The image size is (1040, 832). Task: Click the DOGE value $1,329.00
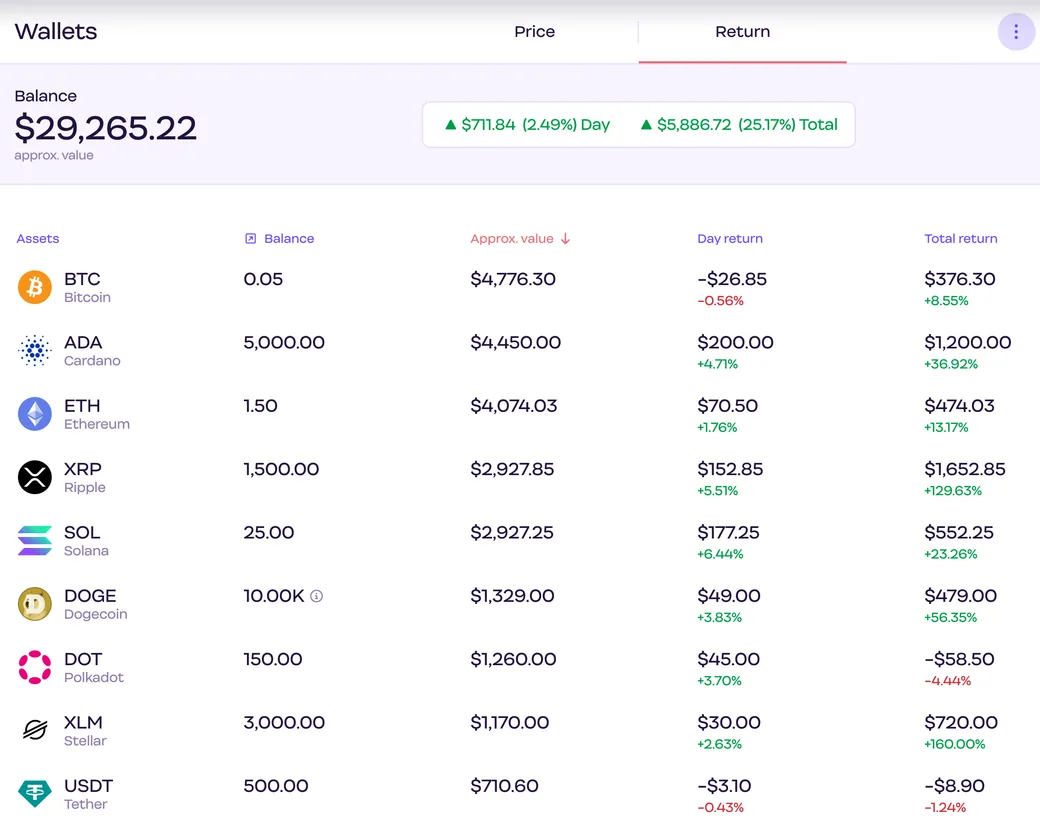(x=512, y=596)
